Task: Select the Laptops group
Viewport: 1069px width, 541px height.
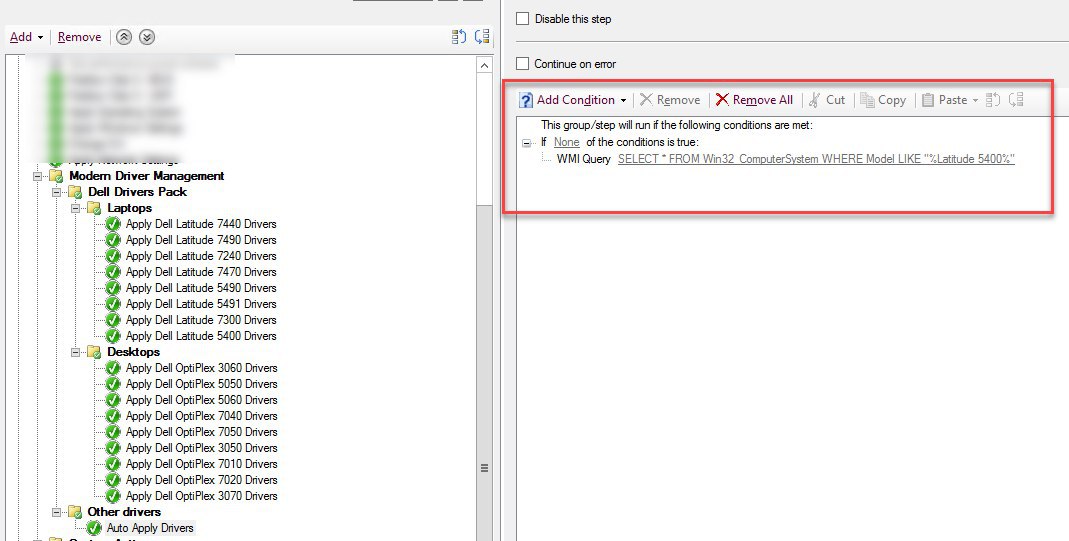Action: tap(130, 208)
